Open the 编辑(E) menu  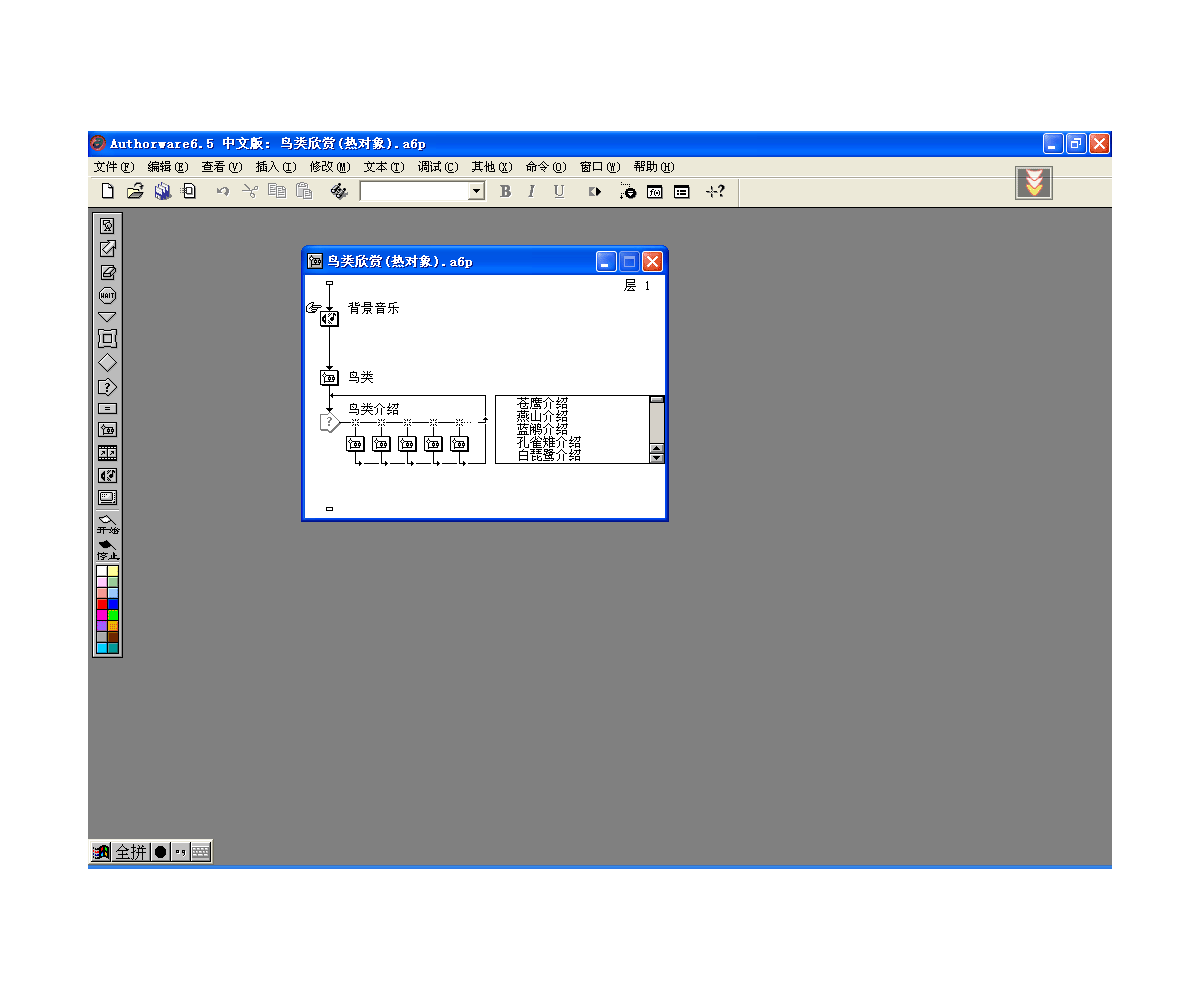[167, 167]
